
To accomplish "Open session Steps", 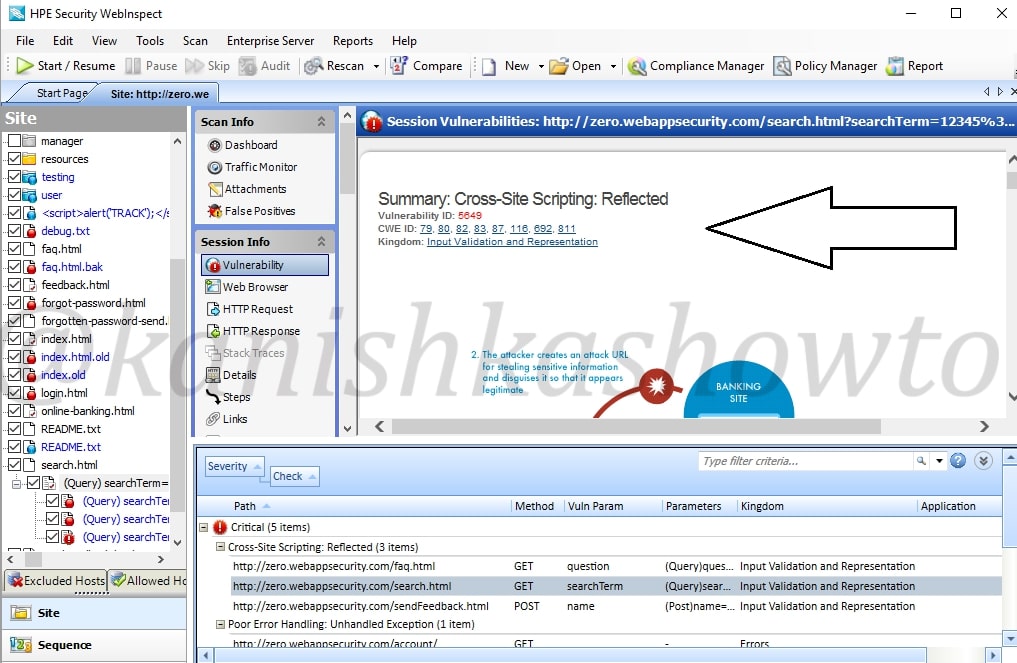I will click(x=228, y=397).
